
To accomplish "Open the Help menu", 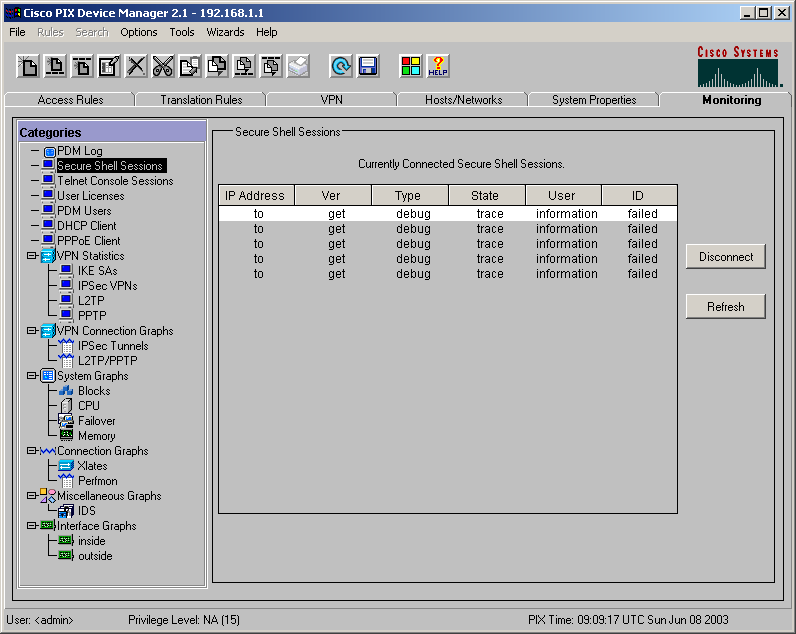I will (x=267, y=32).
